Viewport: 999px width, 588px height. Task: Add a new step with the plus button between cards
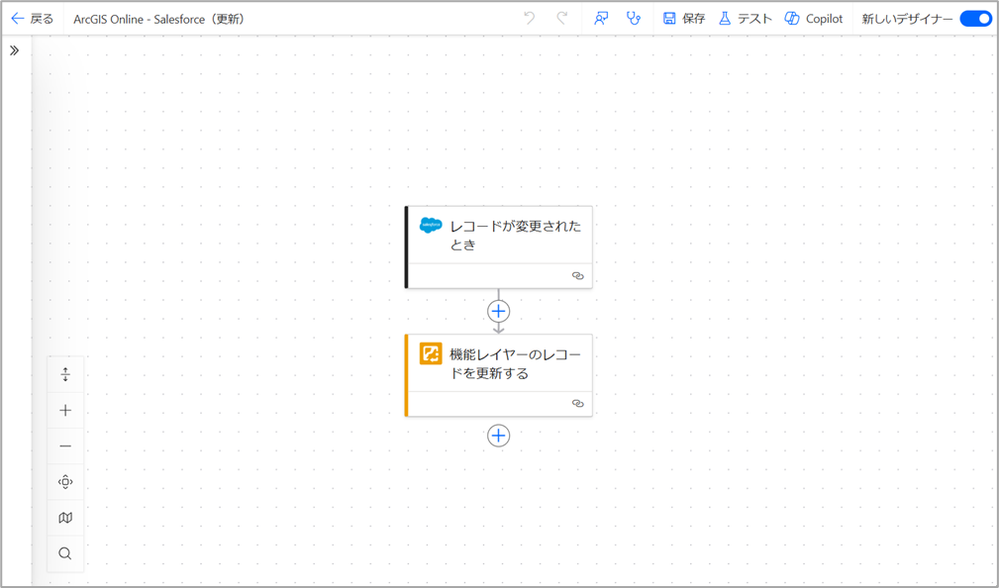click(498, 311)
